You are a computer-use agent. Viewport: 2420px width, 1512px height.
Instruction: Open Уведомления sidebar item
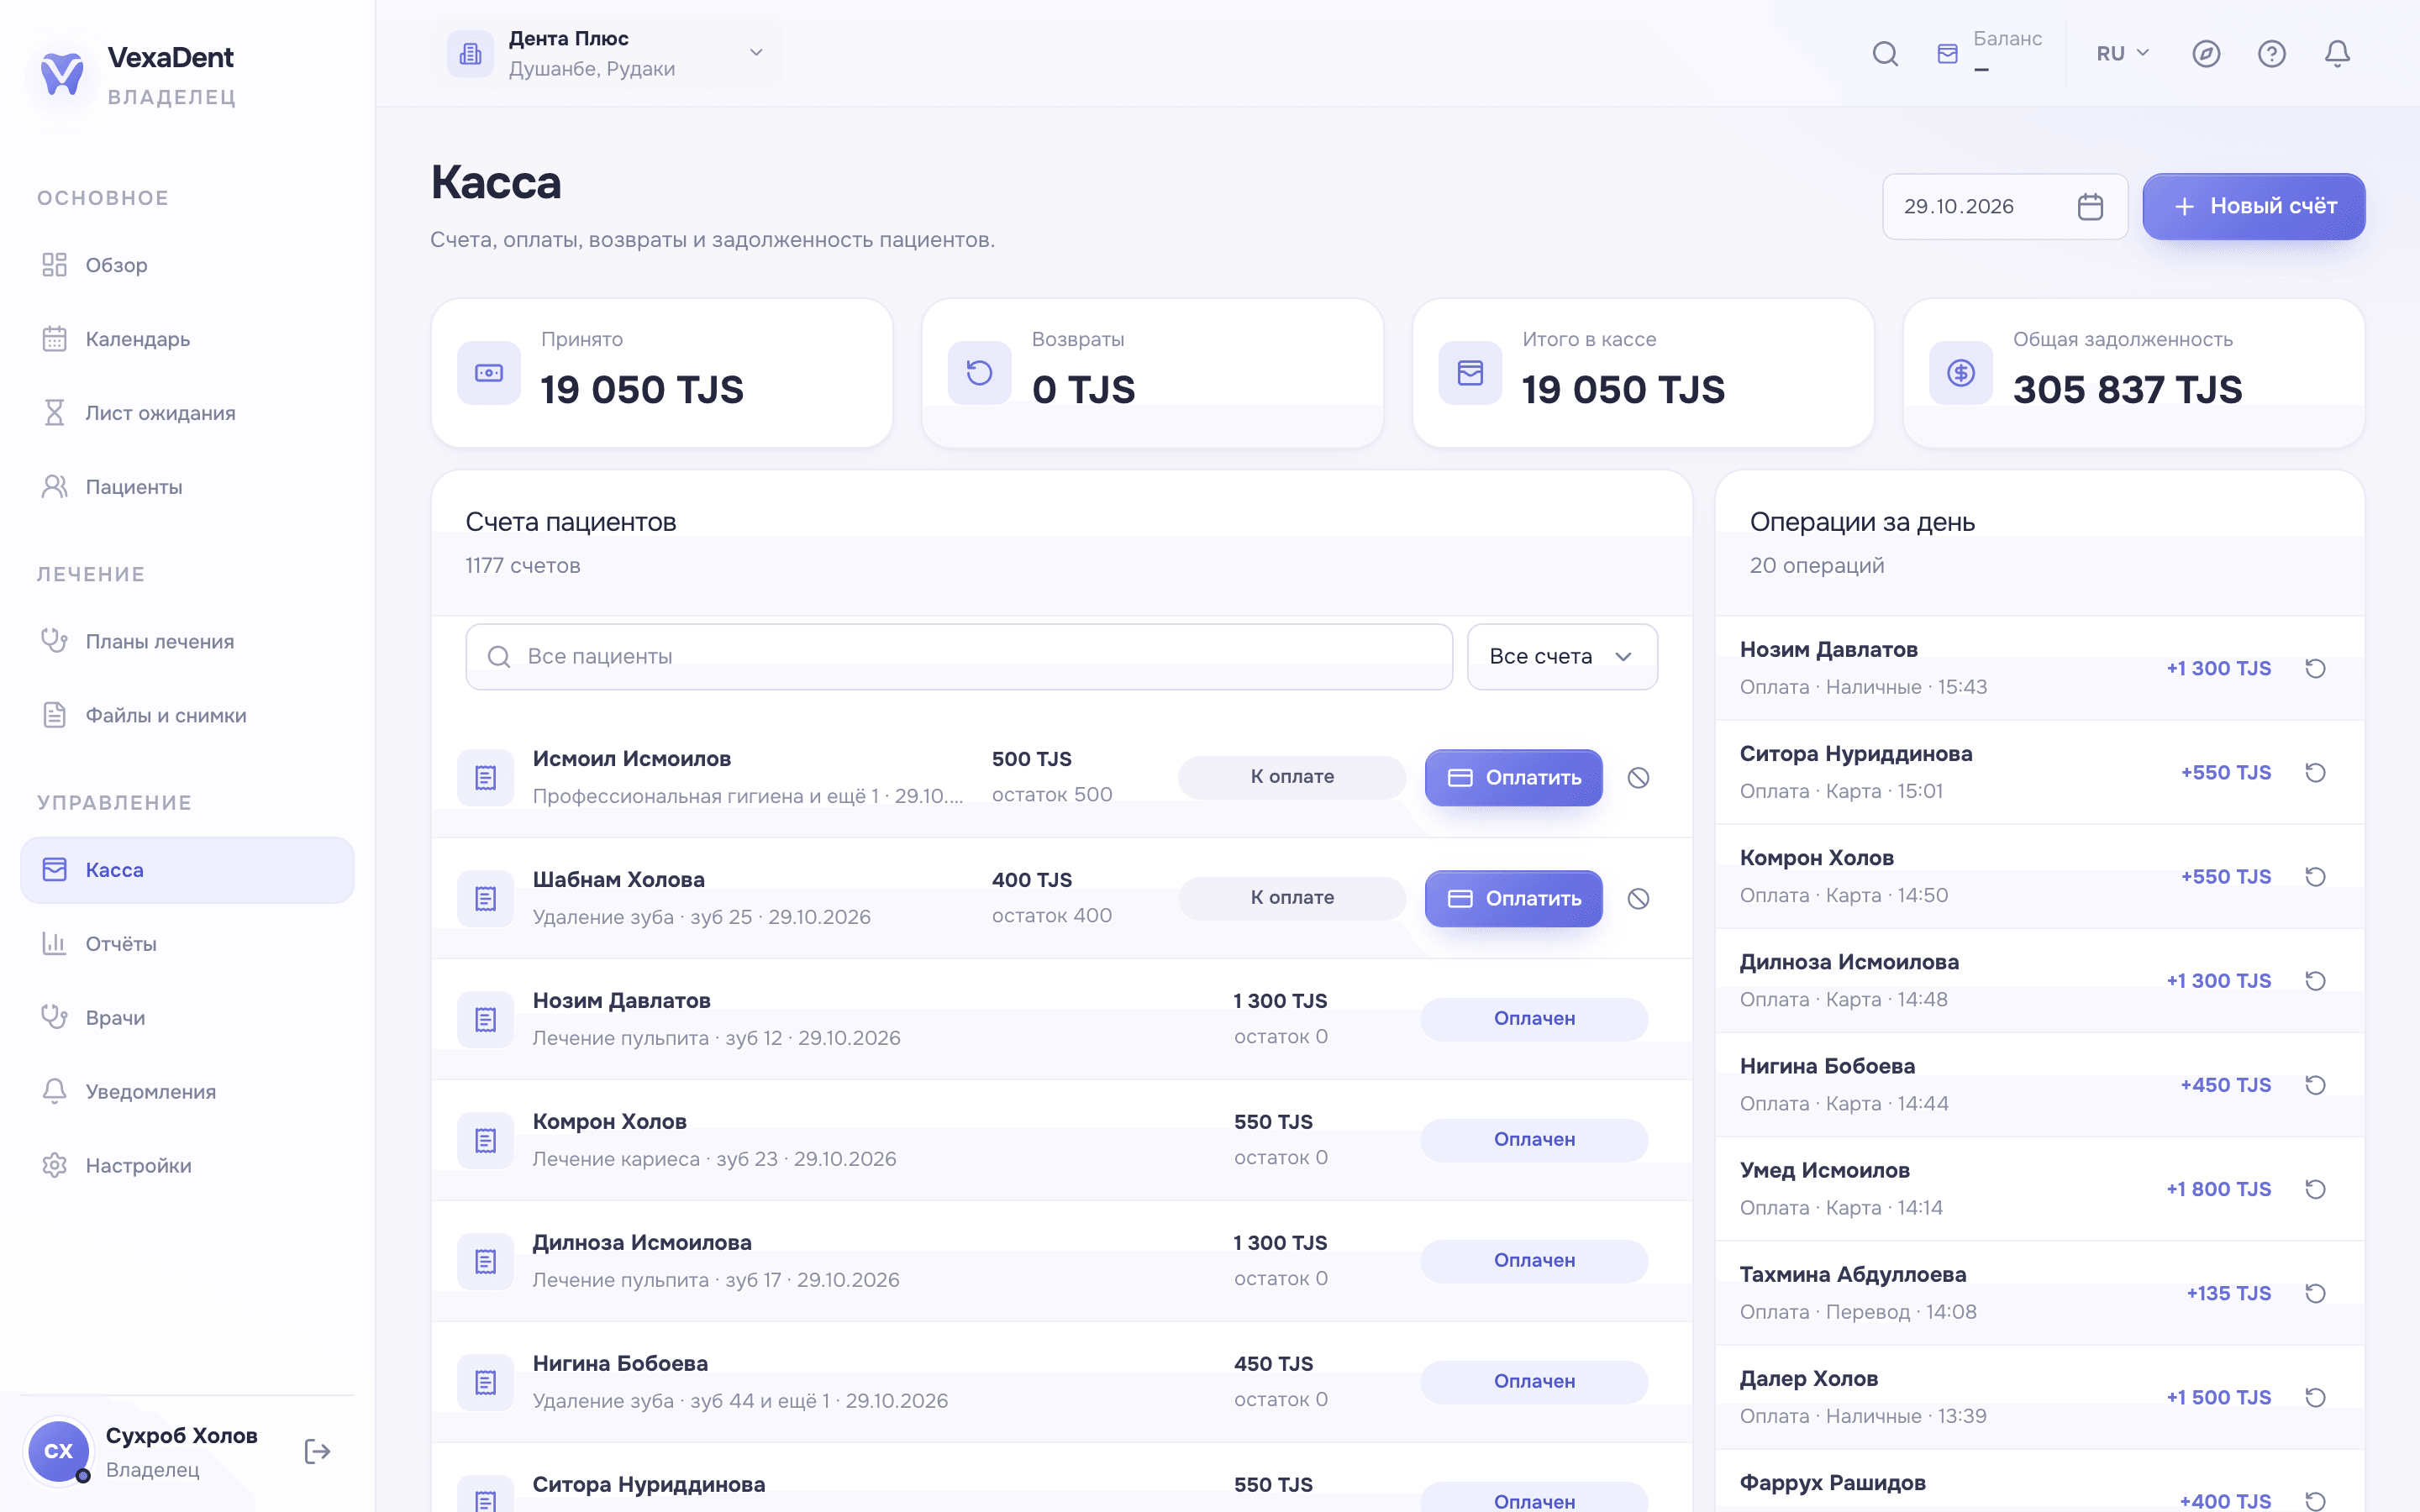pos(187,1092)
